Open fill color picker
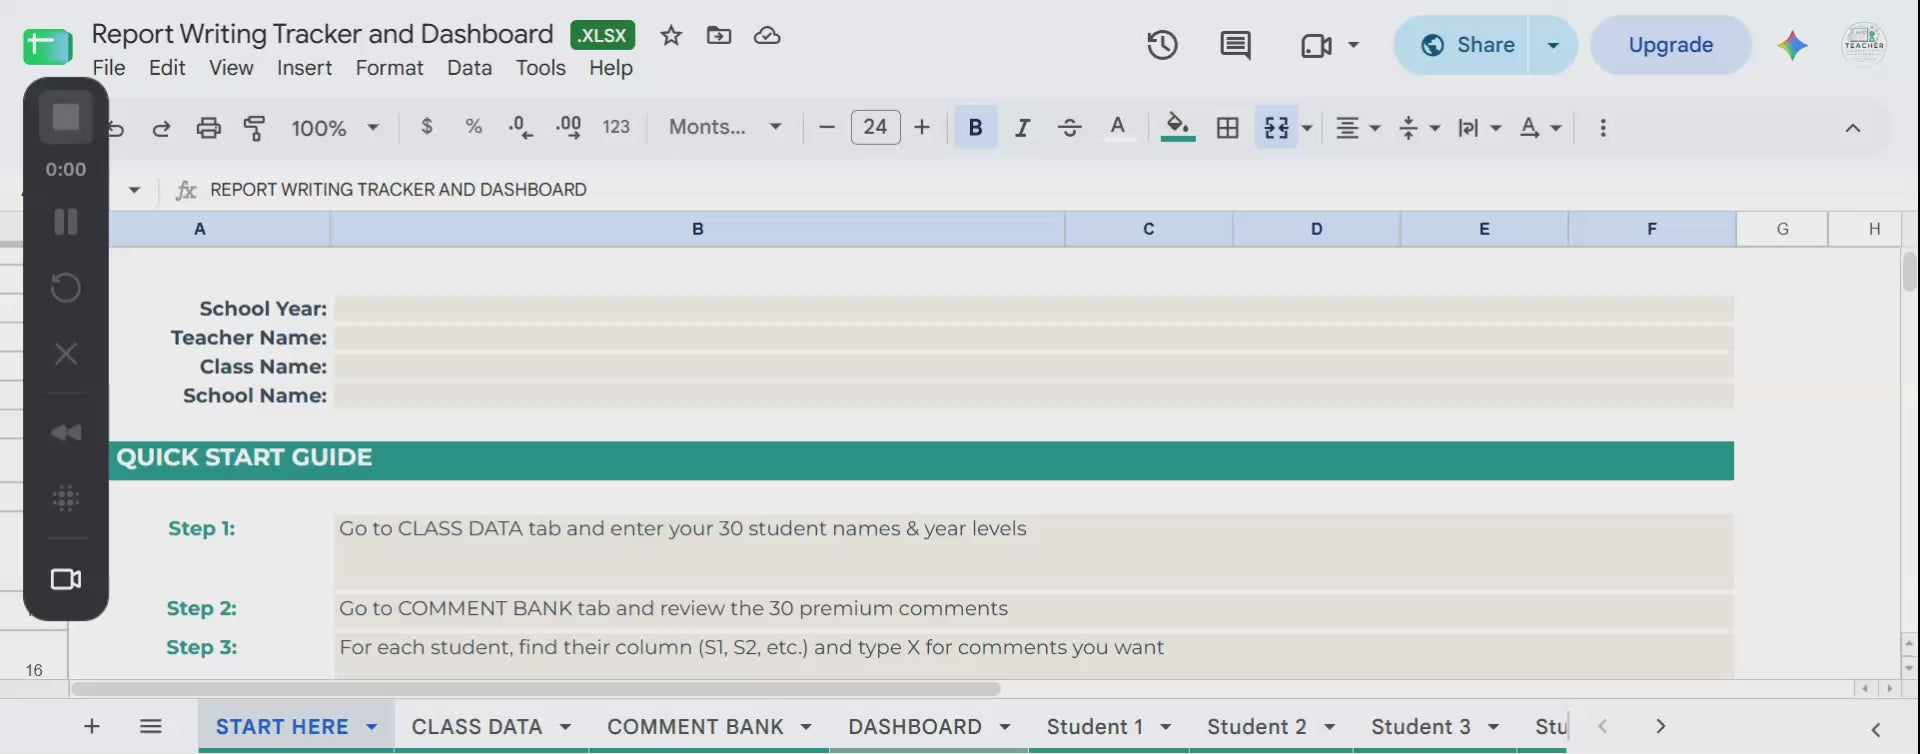The image size is (1920, 754). [x=1178, y=128]
